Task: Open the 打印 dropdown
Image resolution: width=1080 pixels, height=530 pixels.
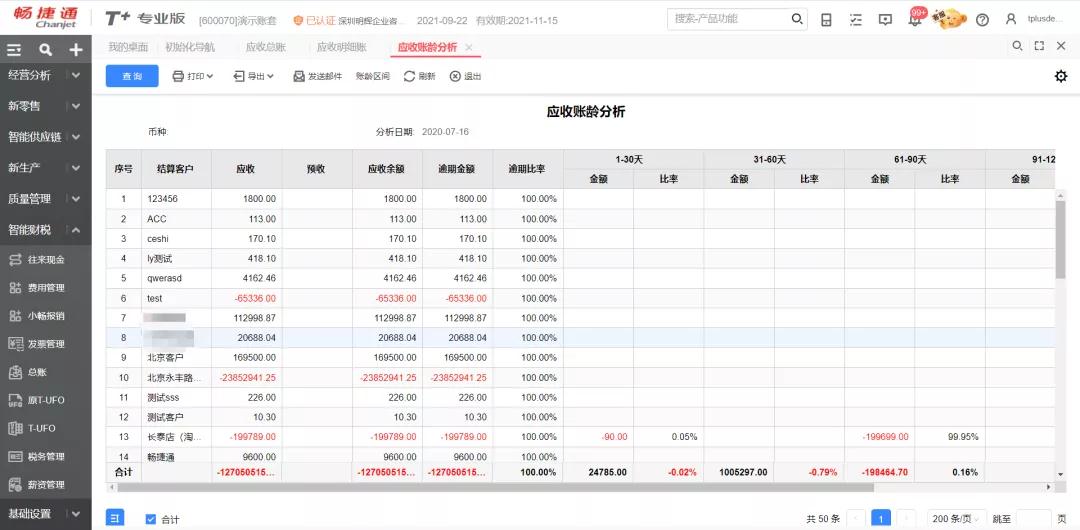Action: point(193,77)
